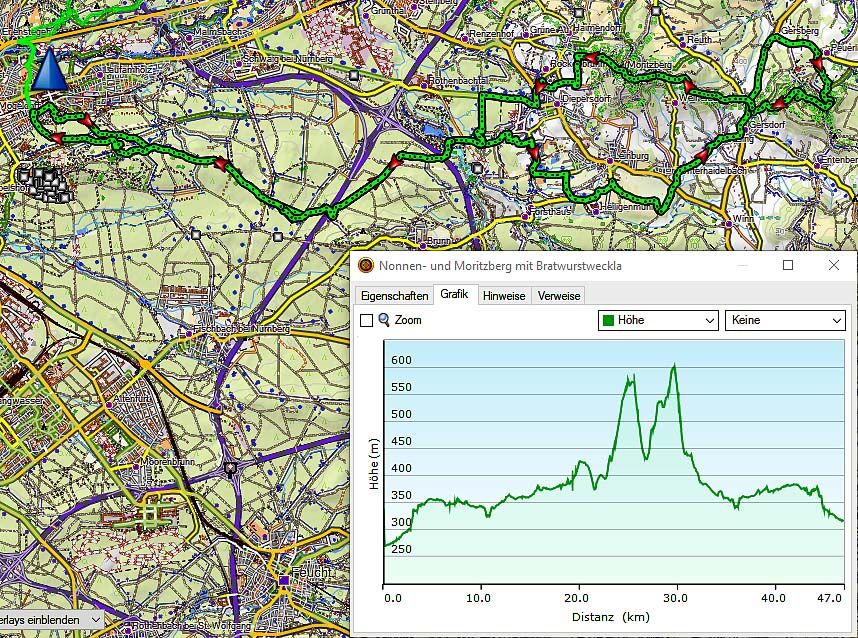Select the Grafik tab
The width and height of the screenshot is (858, 638).
tap(454, 295)
